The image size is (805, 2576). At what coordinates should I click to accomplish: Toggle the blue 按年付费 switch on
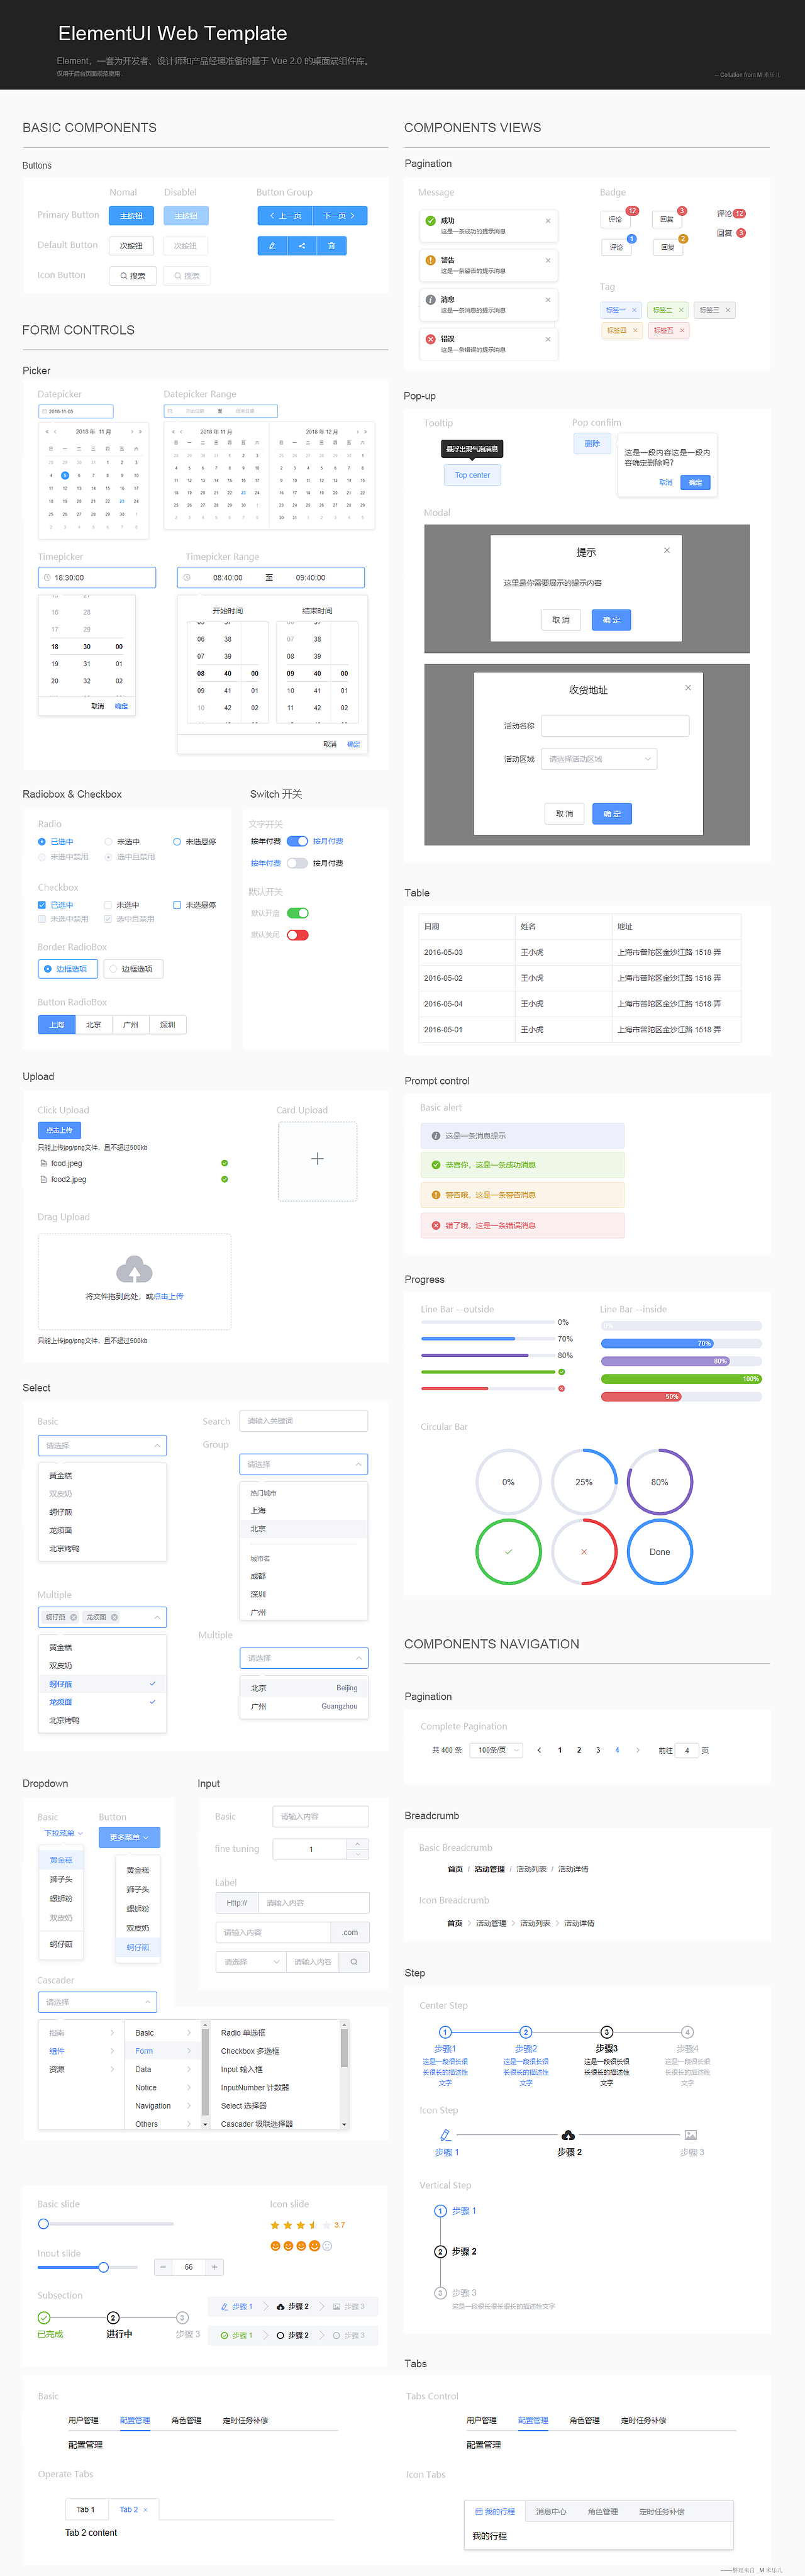[297, 841]
